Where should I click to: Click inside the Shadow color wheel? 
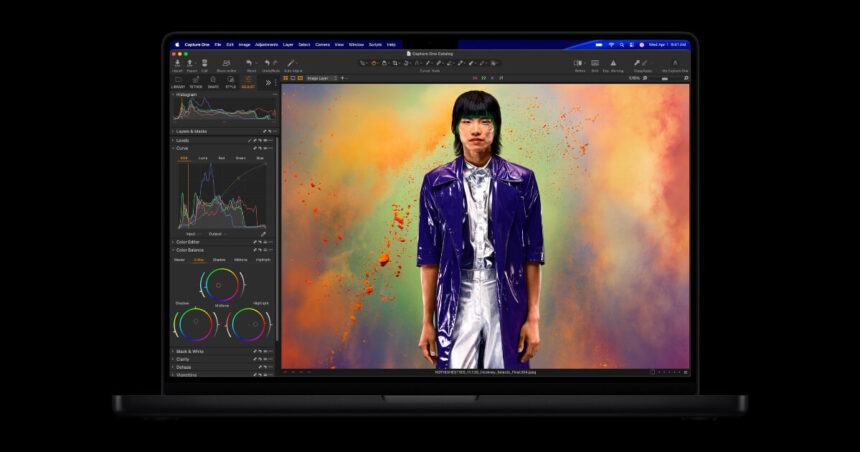click(196, 324)
